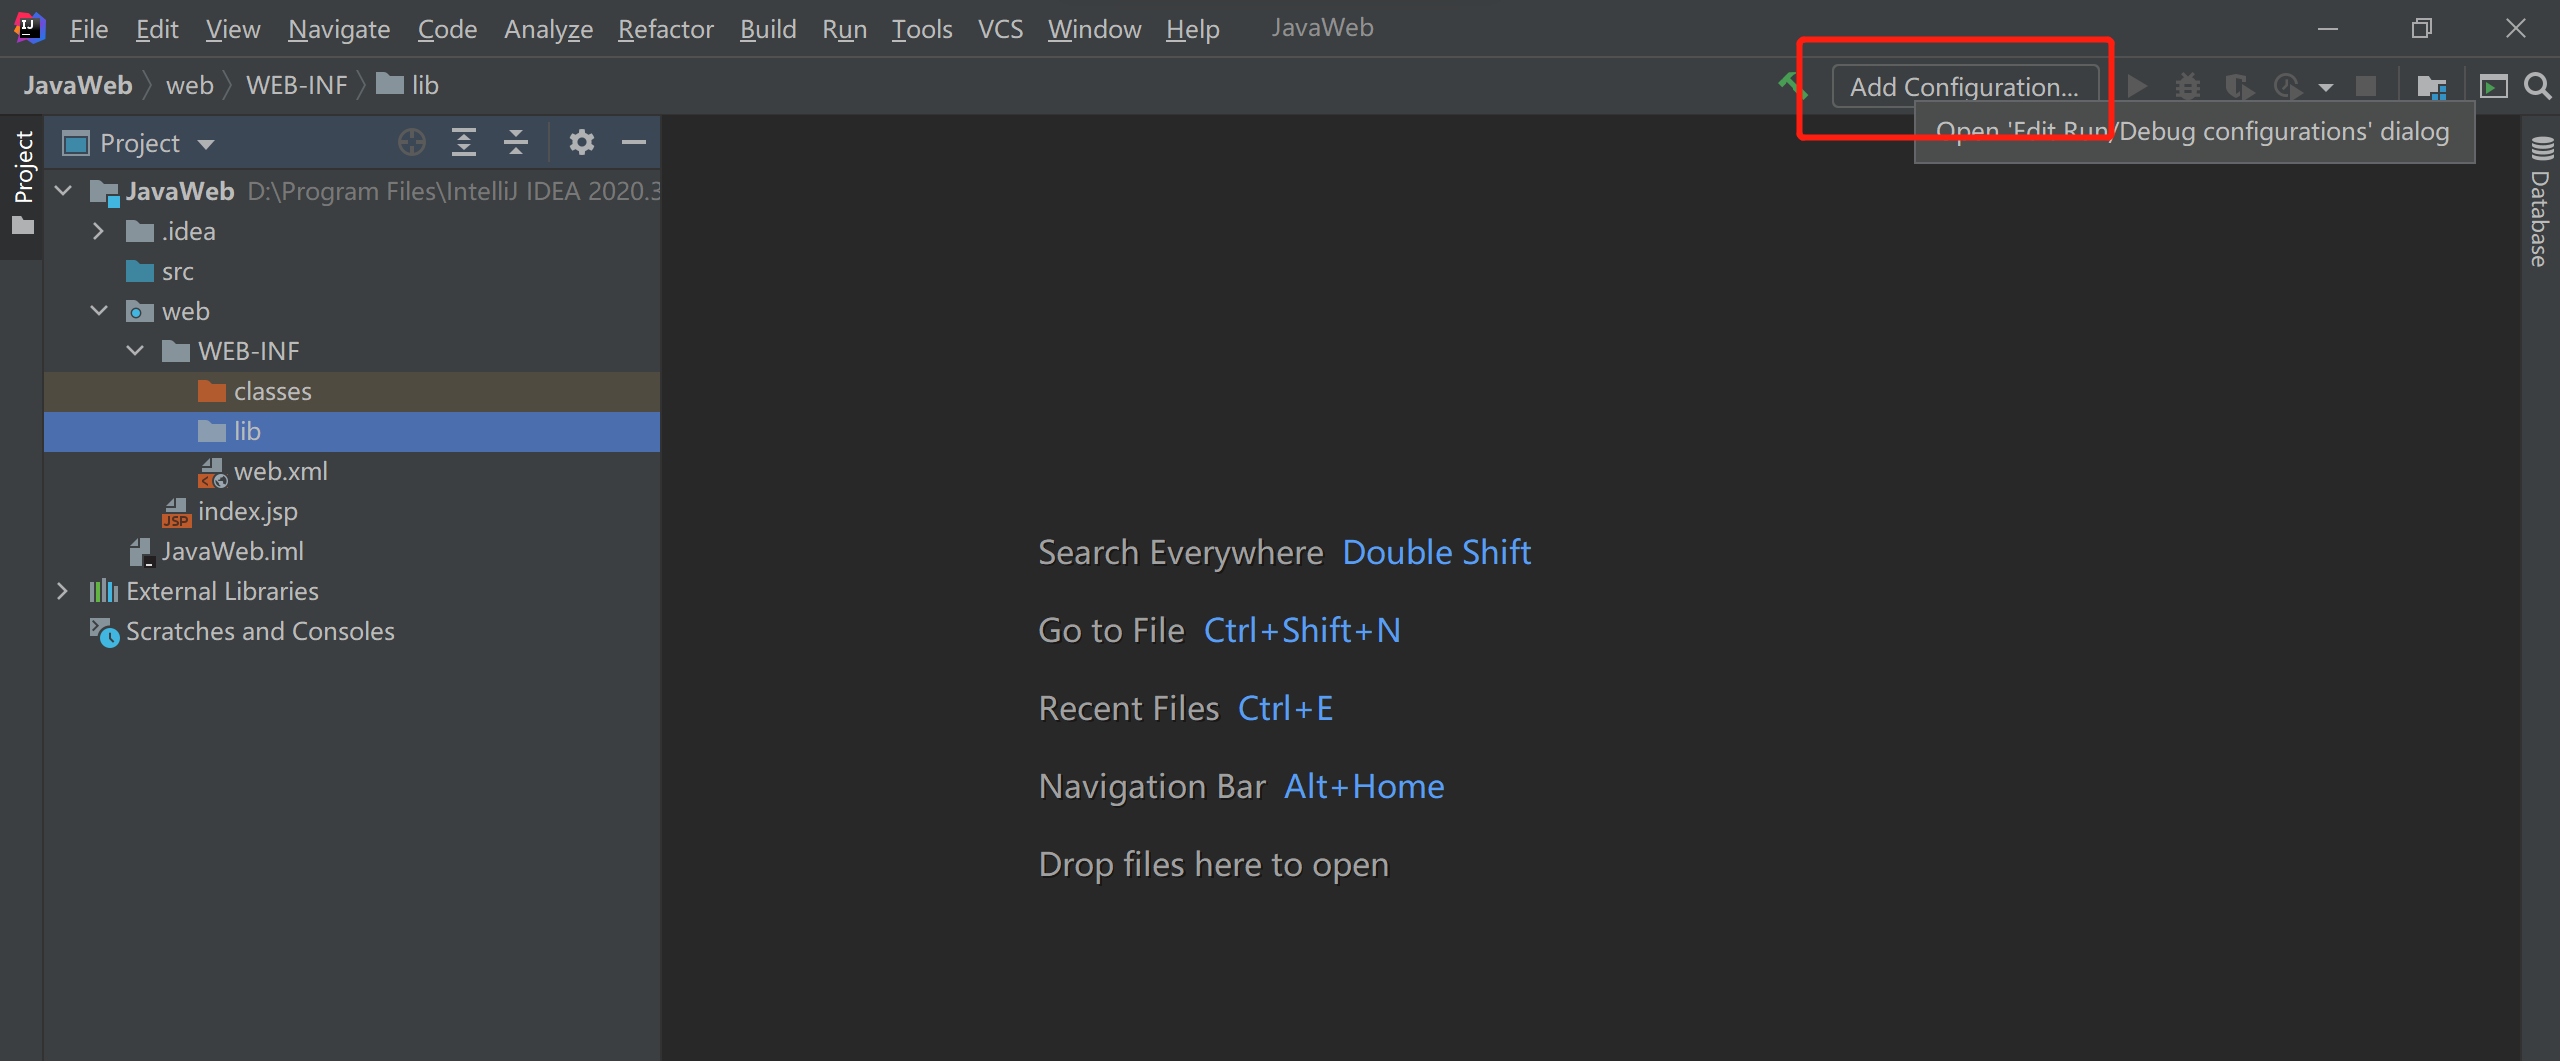Open the profiler run dropdown arrow

[2326, 87]
